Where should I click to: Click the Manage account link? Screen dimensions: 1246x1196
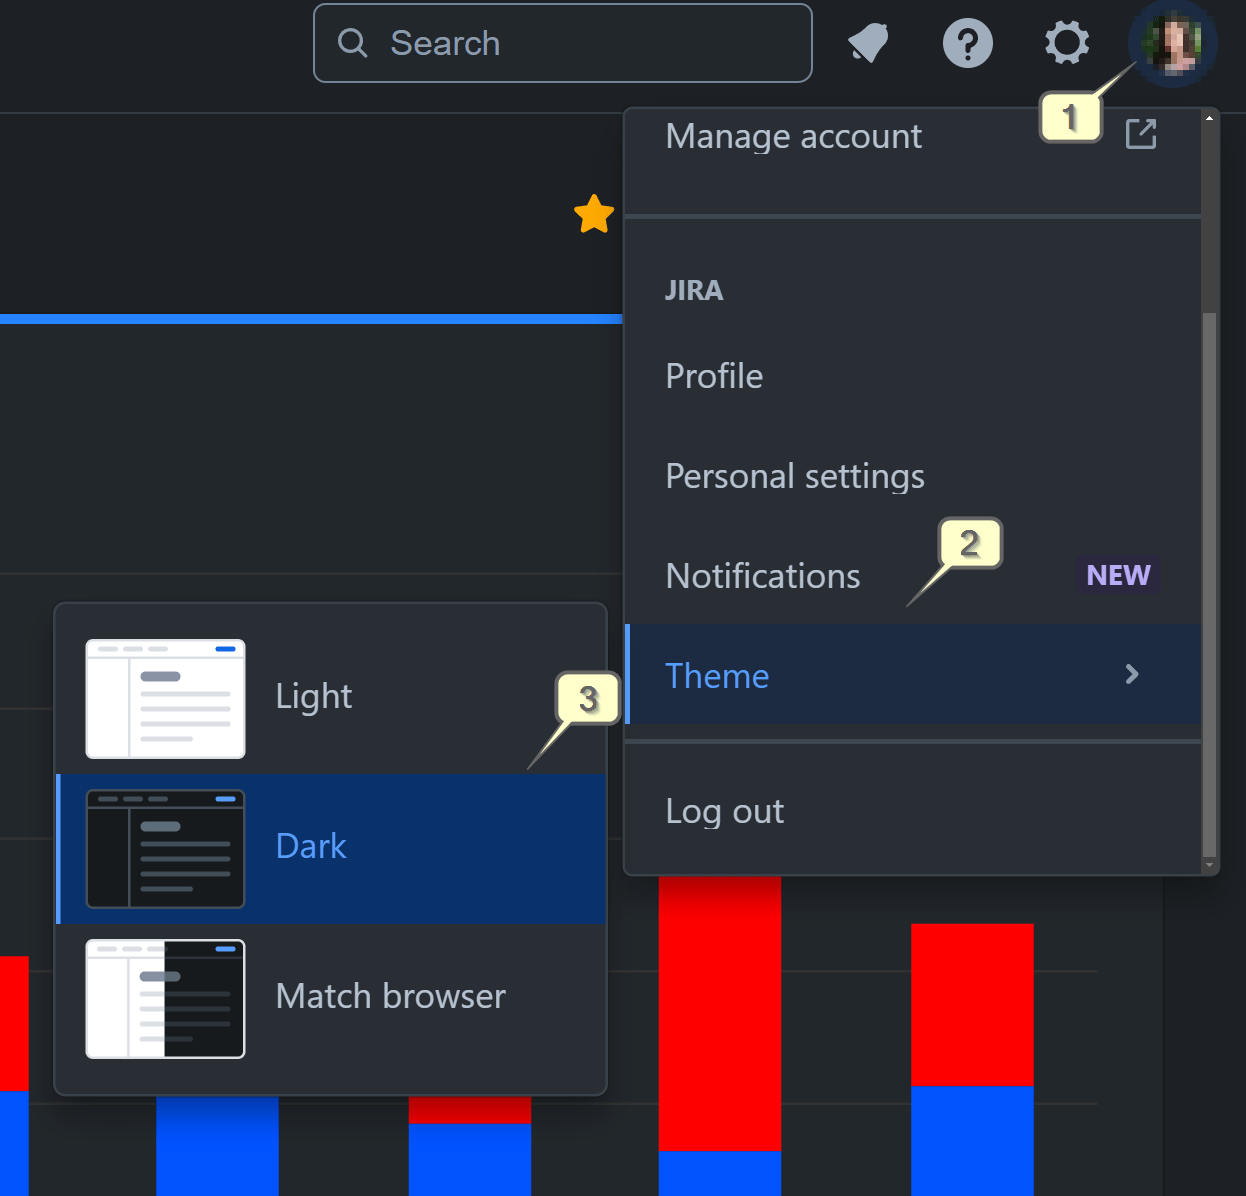pyautogui.click(x=793, y=136)
